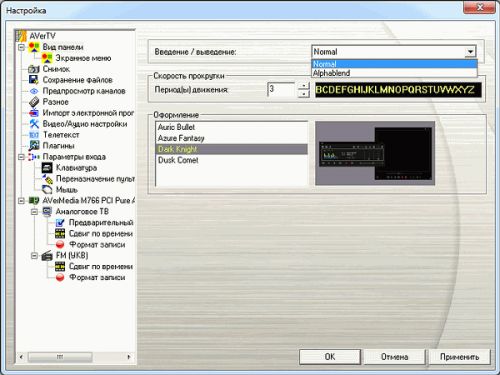Select the Сохранение файлов disk icon

point(34,80)
